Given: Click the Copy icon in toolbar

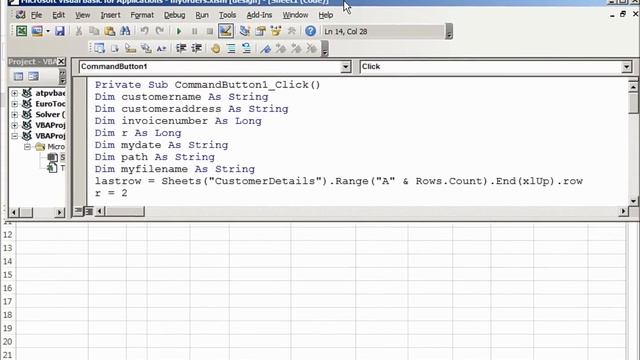Looking at the screenshot, I should tap(94, 31).
